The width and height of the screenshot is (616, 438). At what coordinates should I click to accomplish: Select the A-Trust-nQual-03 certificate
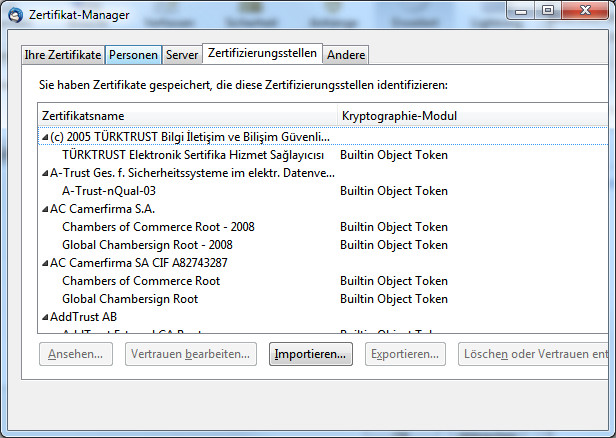(x=109, y=191)
